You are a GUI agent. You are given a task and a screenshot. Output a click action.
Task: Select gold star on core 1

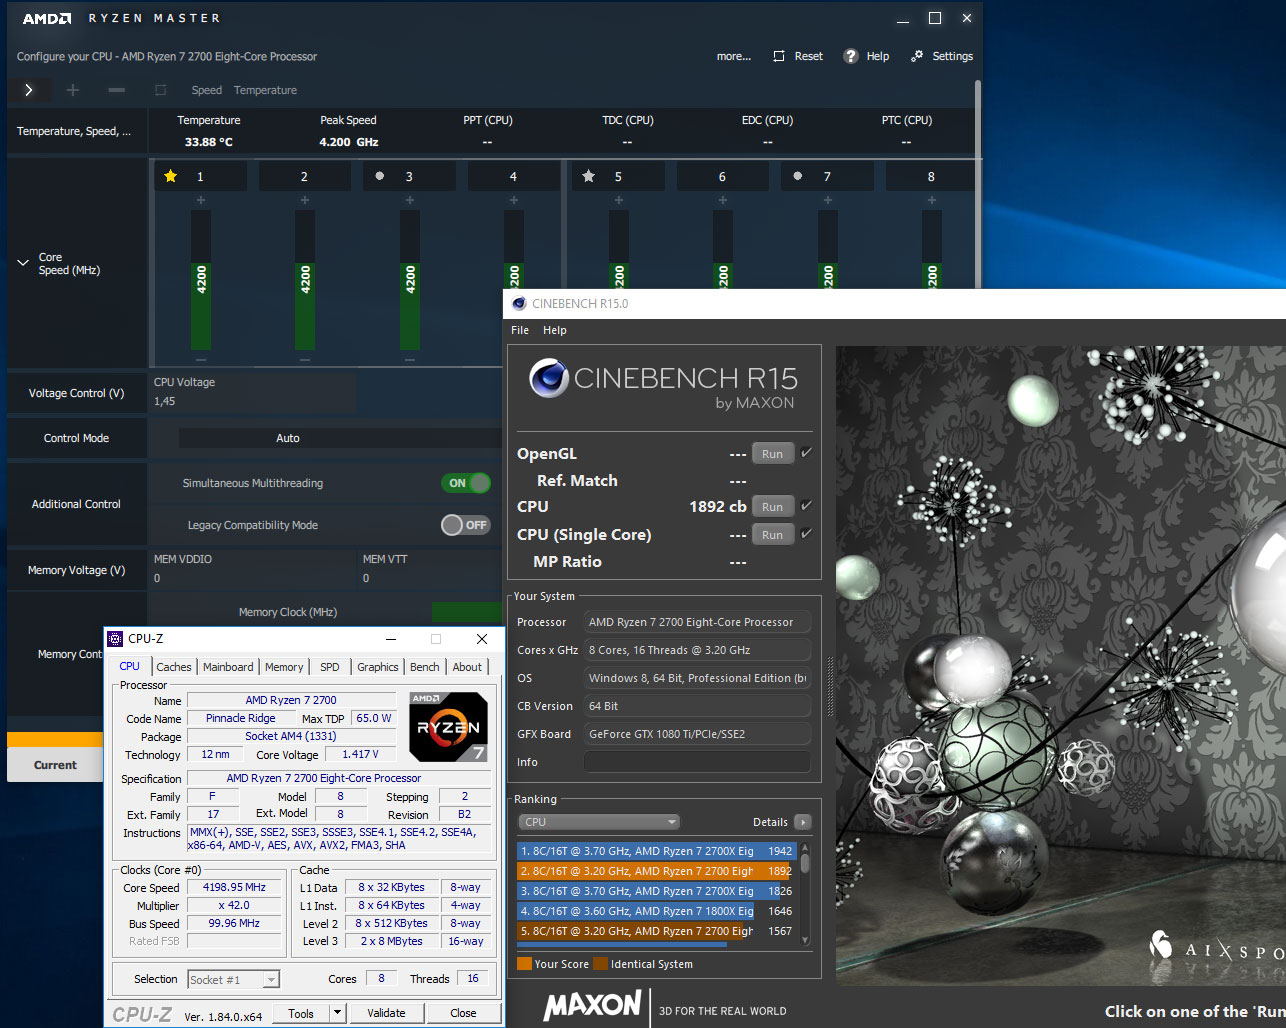pos(171,176)
